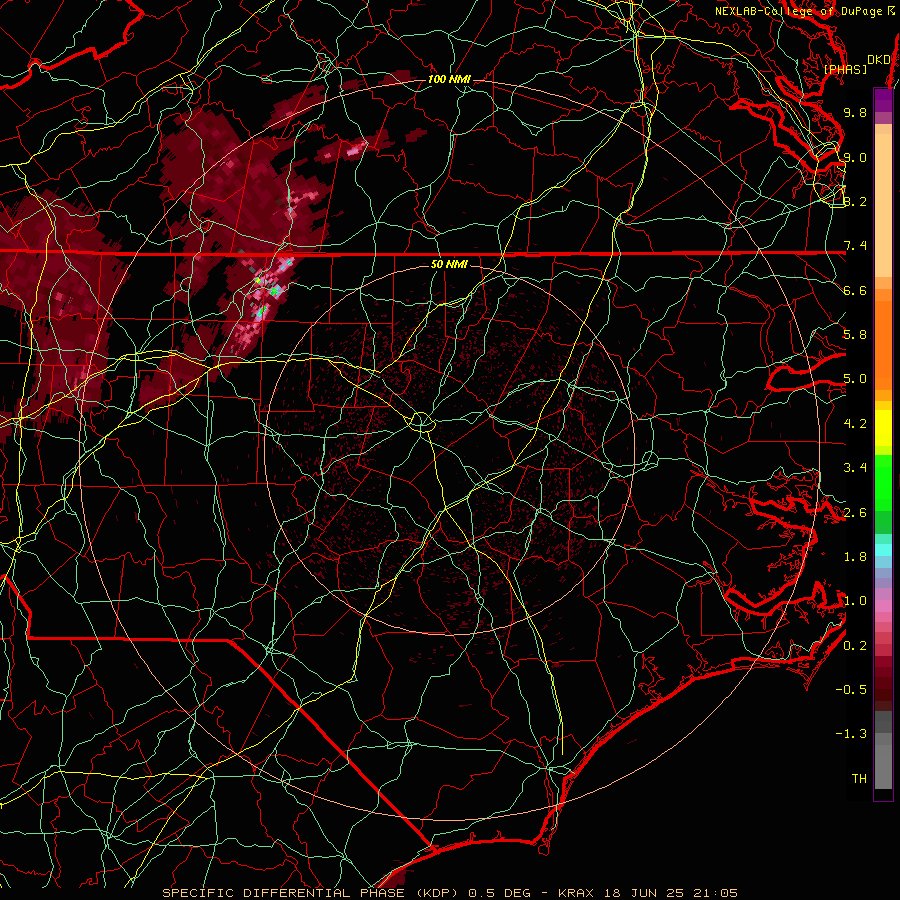Screen dimensions: 900x900
Task: Pick the cyan segment of the color scale
Action: 883,550
